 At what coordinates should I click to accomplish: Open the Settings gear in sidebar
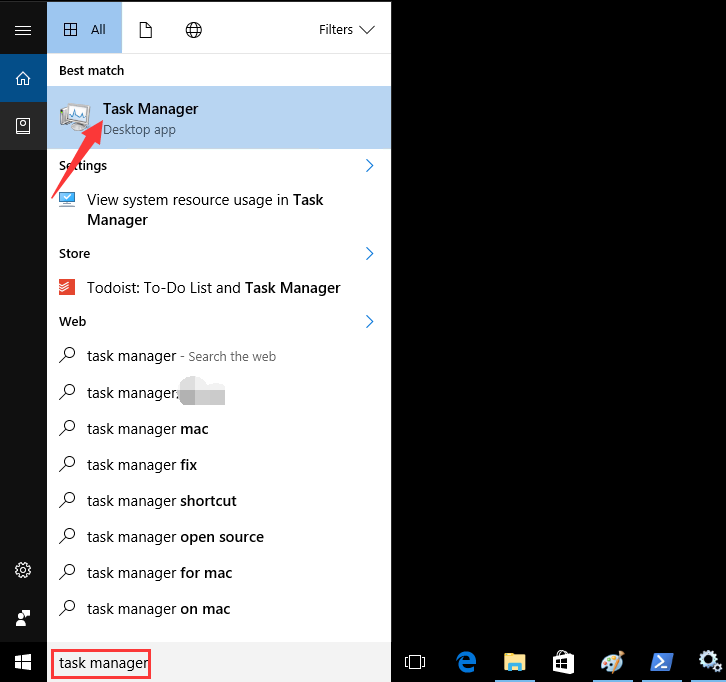pyautogui.click(x=23, y=570)
